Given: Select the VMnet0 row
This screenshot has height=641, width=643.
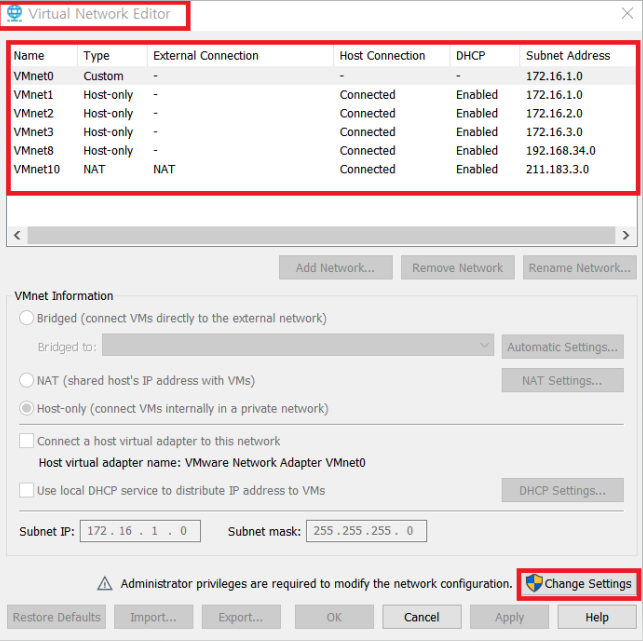Looking at the screenshot, I should [323, 76].
